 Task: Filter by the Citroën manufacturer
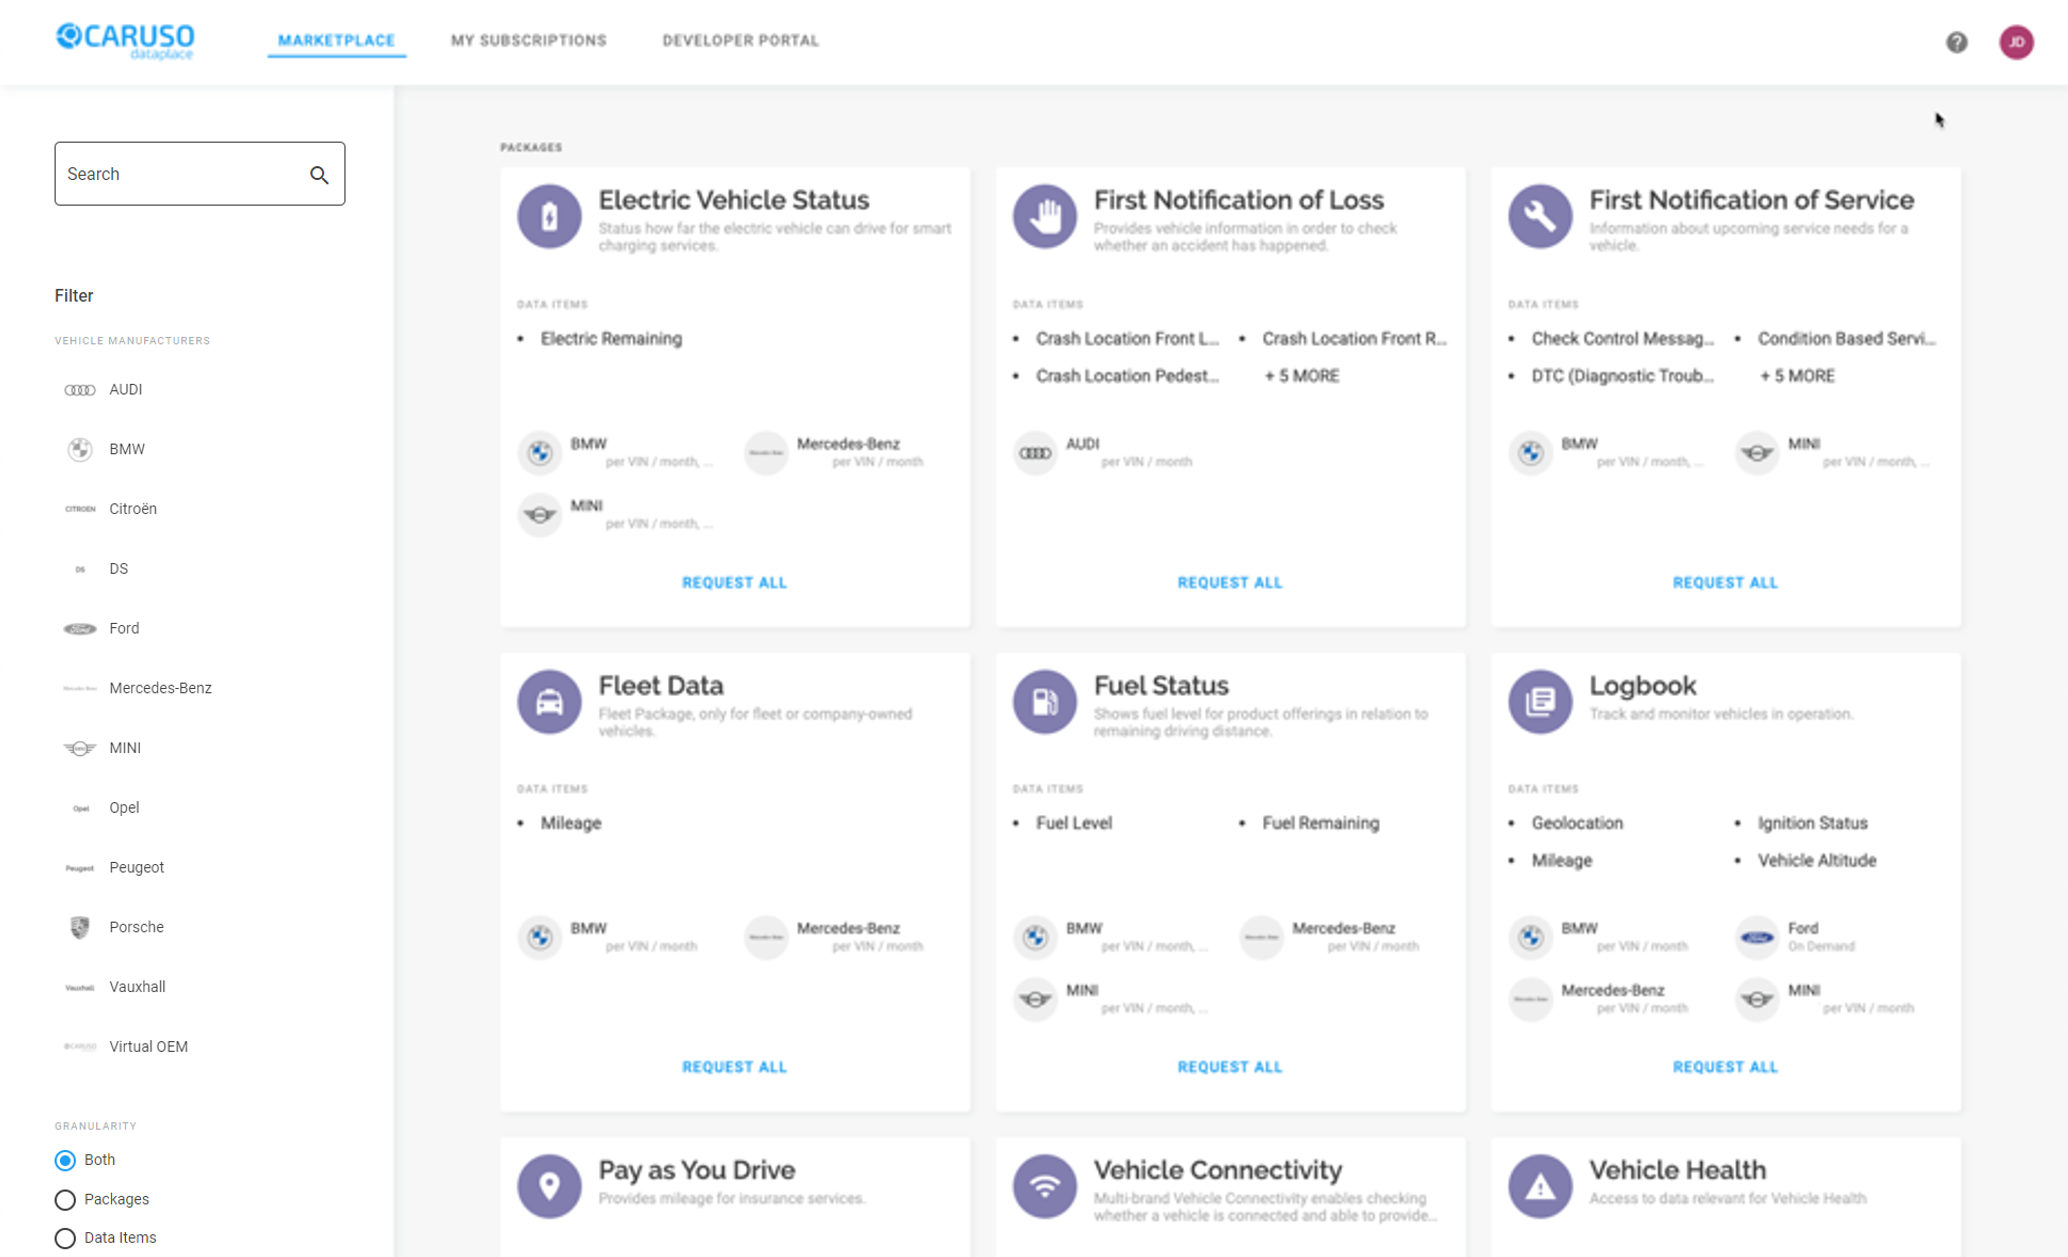pyautogui.click(x=133, y=509)
